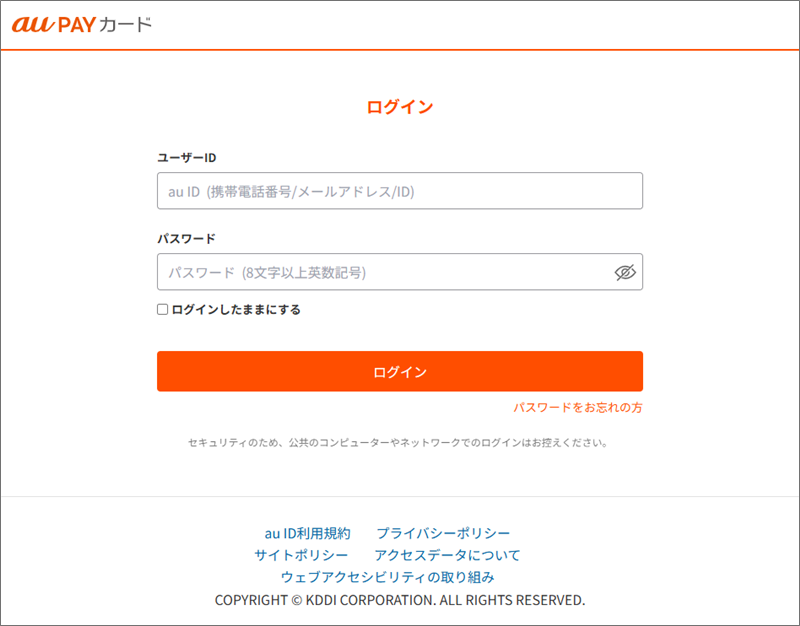Click the orange ログイン page heading

coord(400,107)
